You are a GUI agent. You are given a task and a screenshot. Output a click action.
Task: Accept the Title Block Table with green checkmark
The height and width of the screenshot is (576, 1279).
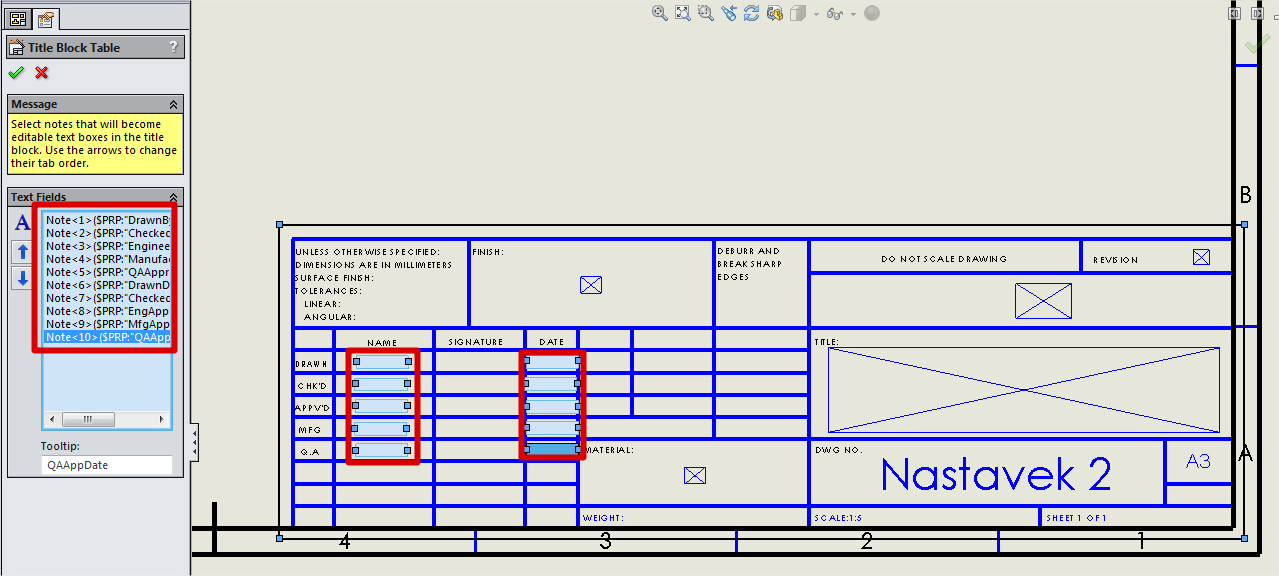[16, 72]
